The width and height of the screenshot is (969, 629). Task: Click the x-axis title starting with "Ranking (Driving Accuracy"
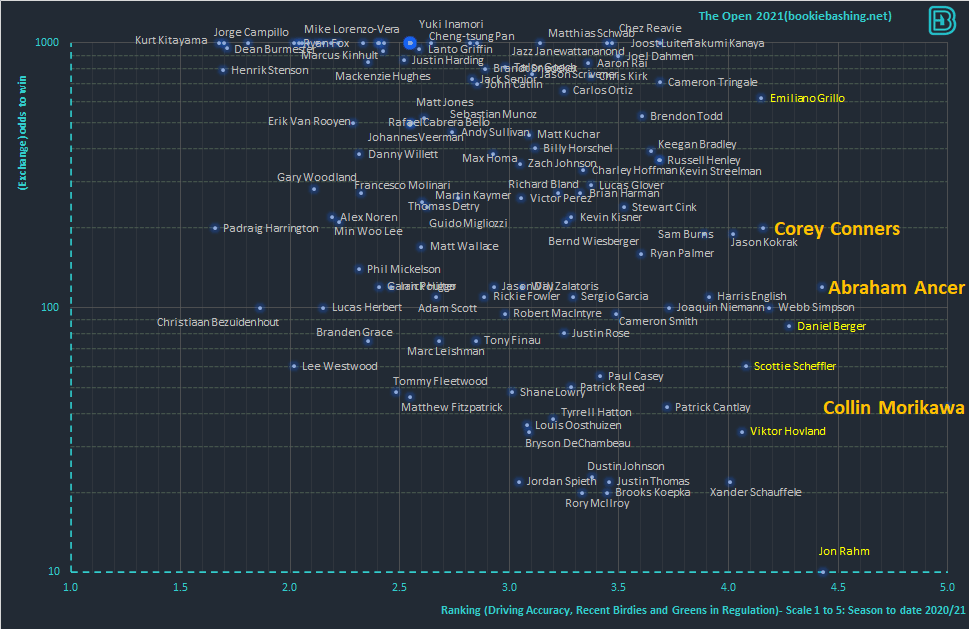point(703,610)
